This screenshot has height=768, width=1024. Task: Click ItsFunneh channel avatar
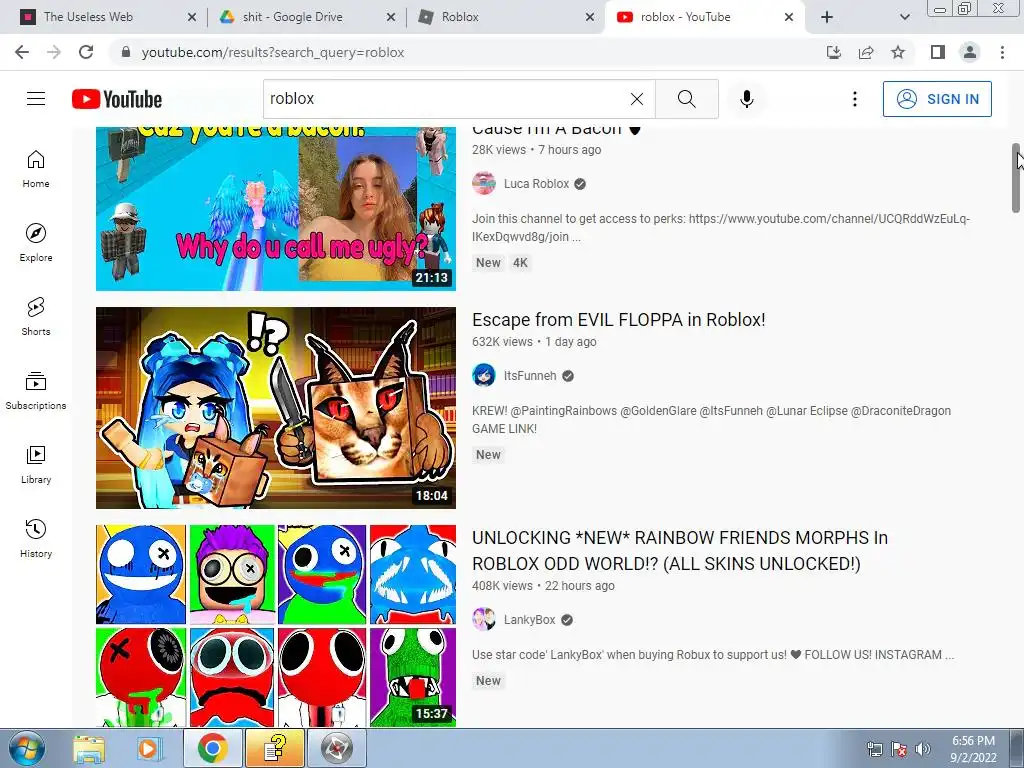point(484,376)
